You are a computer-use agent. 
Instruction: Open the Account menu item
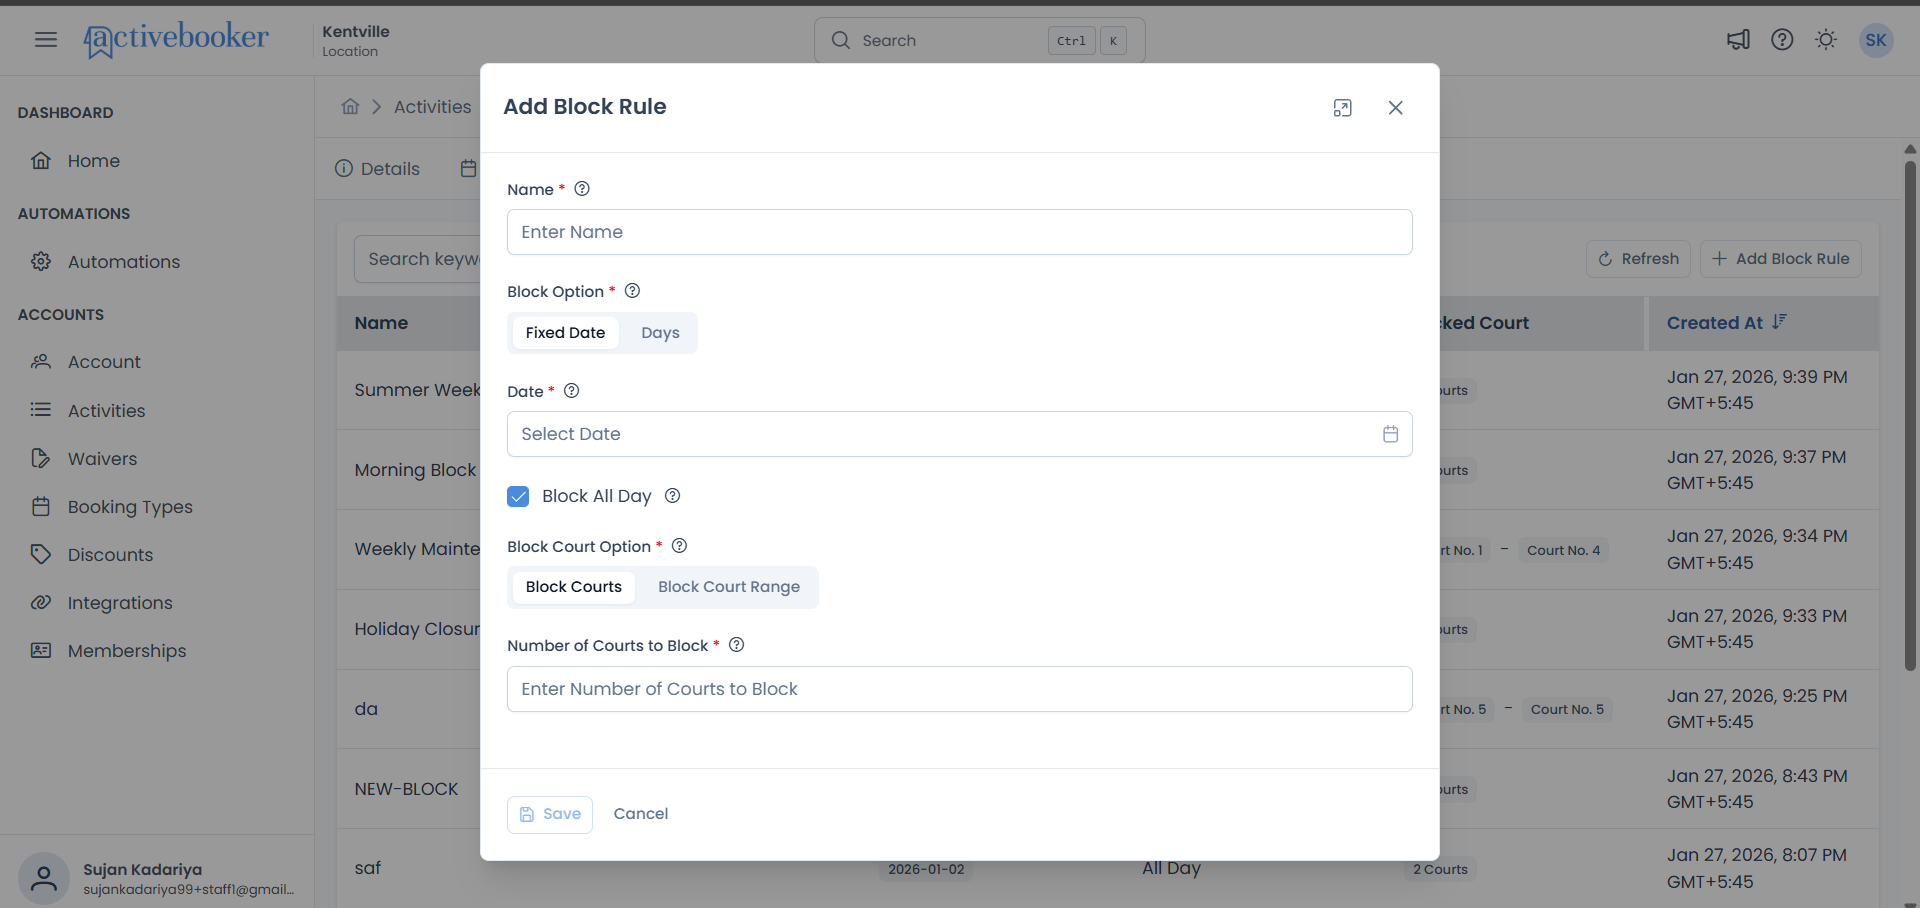click(104, 362)
